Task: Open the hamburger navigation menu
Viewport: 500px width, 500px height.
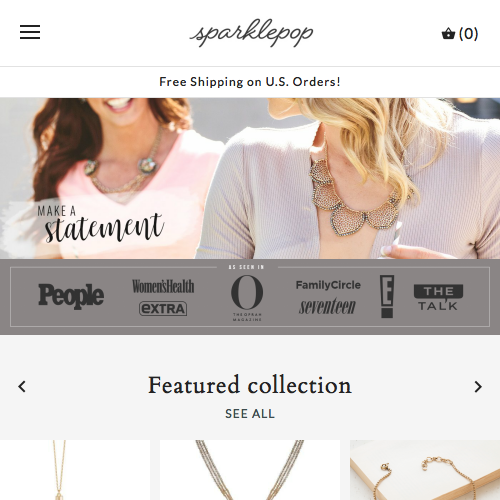Action: [30, 32]
